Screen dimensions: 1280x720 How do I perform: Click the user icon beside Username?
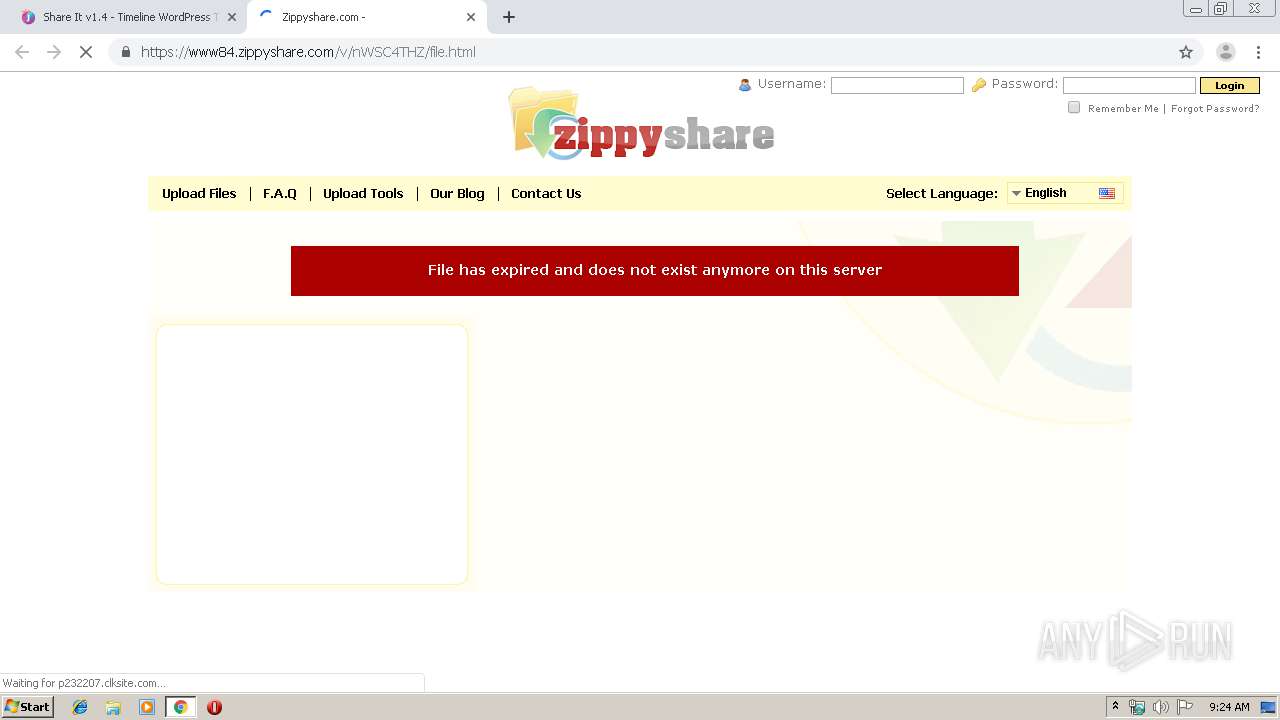(744, 85)
